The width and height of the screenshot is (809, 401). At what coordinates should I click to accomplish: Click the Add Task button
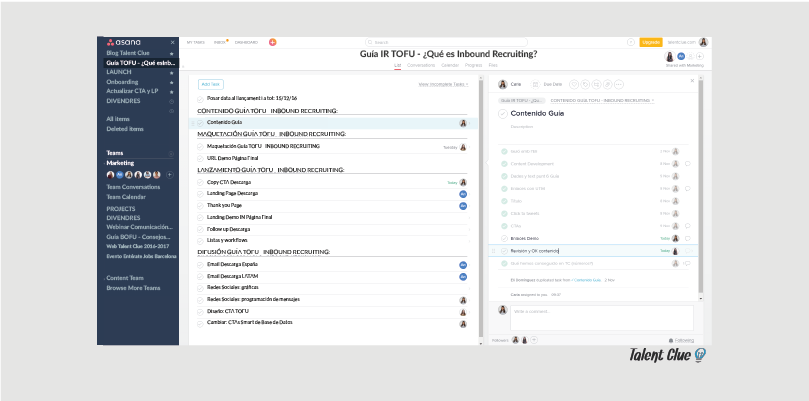point(210,85)
